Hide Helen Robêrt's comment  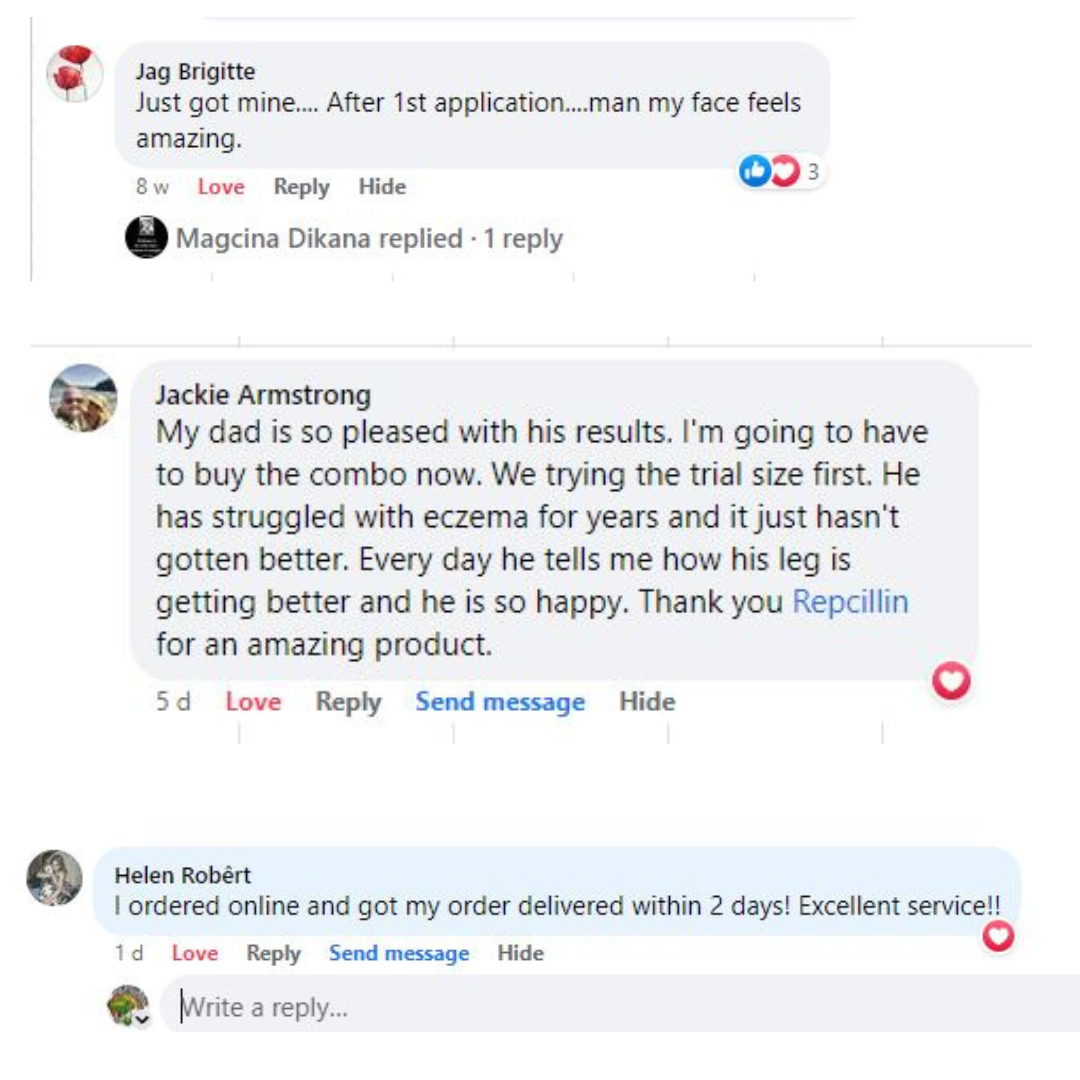tap(520, 954)
